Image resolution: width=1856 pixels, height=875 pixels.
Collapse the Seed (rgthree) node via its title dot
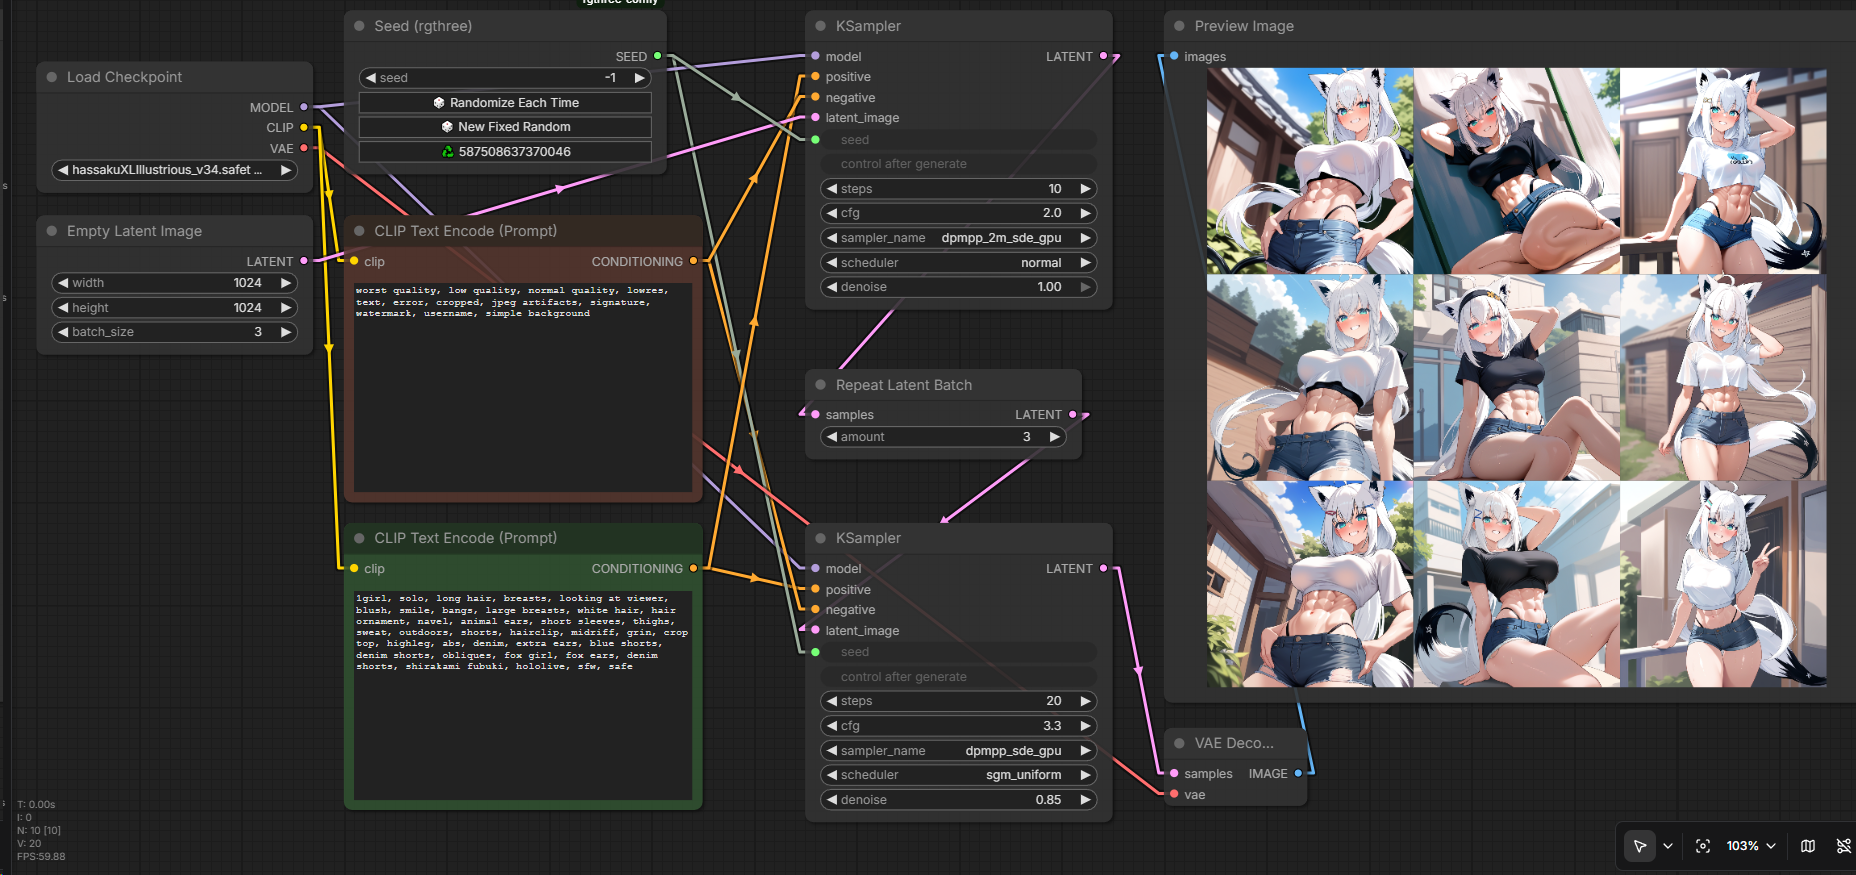359,26
